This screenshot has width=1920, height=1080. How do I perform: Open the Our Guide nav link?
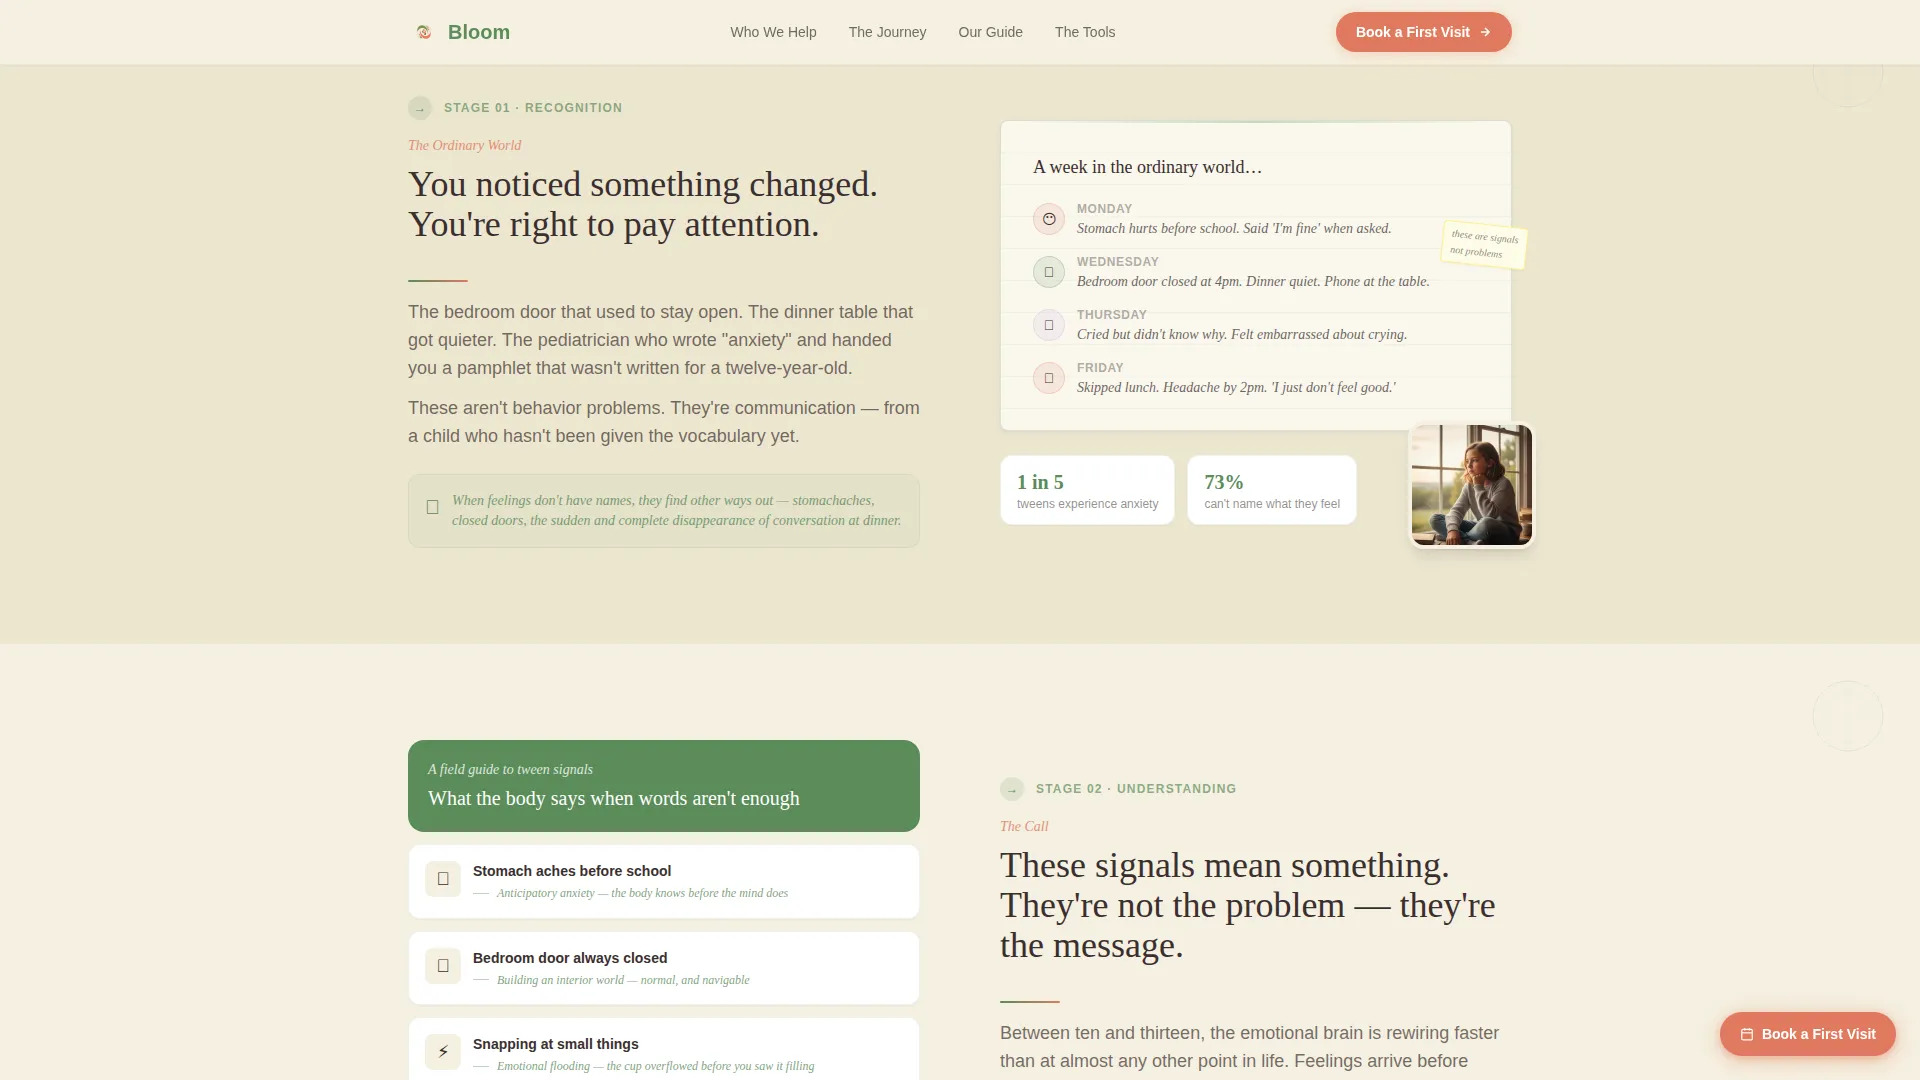[x=990, y=32]
